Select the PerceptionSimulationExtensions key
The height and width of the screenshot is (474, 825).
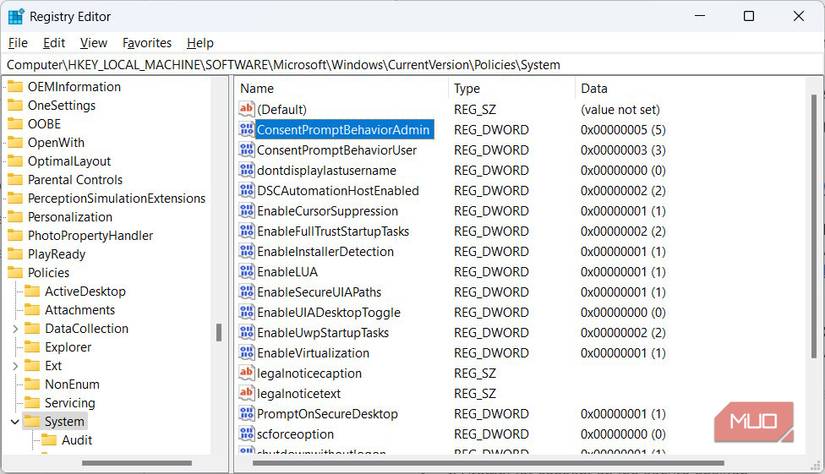(116, 198)
